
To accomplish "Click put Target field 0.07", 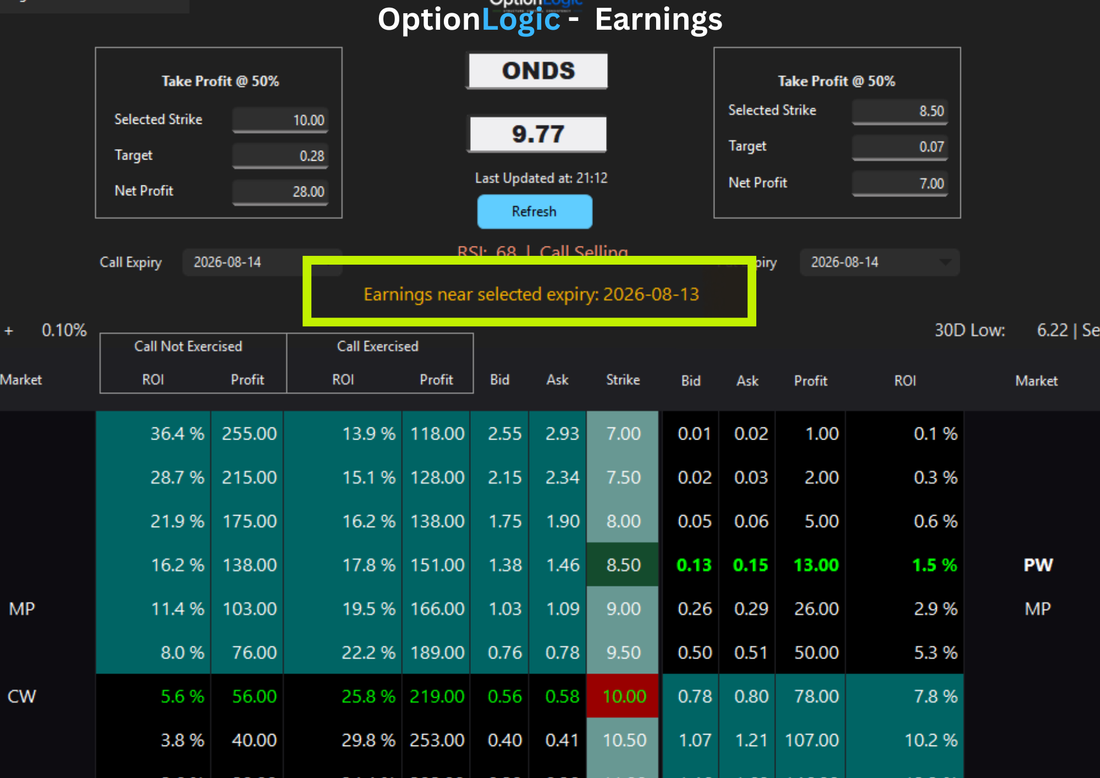I will point(900,147).
